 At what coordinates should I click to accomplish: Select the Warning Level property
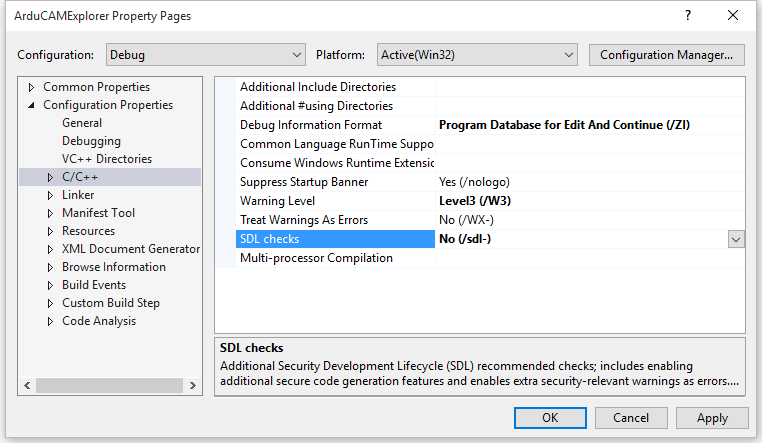point(335,201)
